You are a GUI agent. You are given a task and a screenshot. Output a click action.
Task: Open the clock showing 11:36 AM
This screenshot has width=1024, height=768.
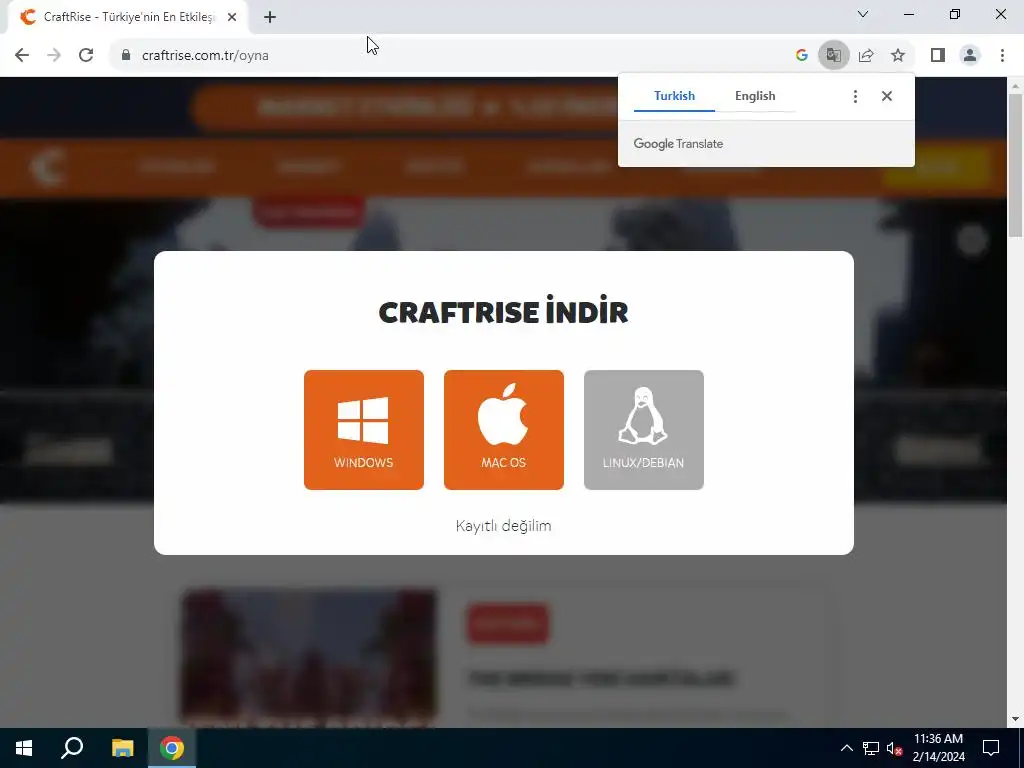click(938, 748)
